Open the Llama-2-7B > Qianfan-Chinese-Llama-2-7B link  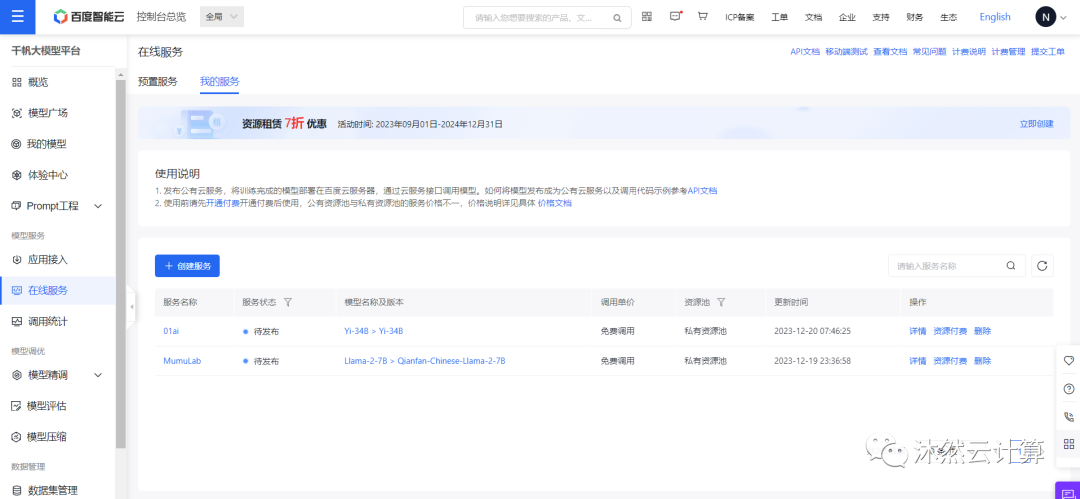pos(425,360)
